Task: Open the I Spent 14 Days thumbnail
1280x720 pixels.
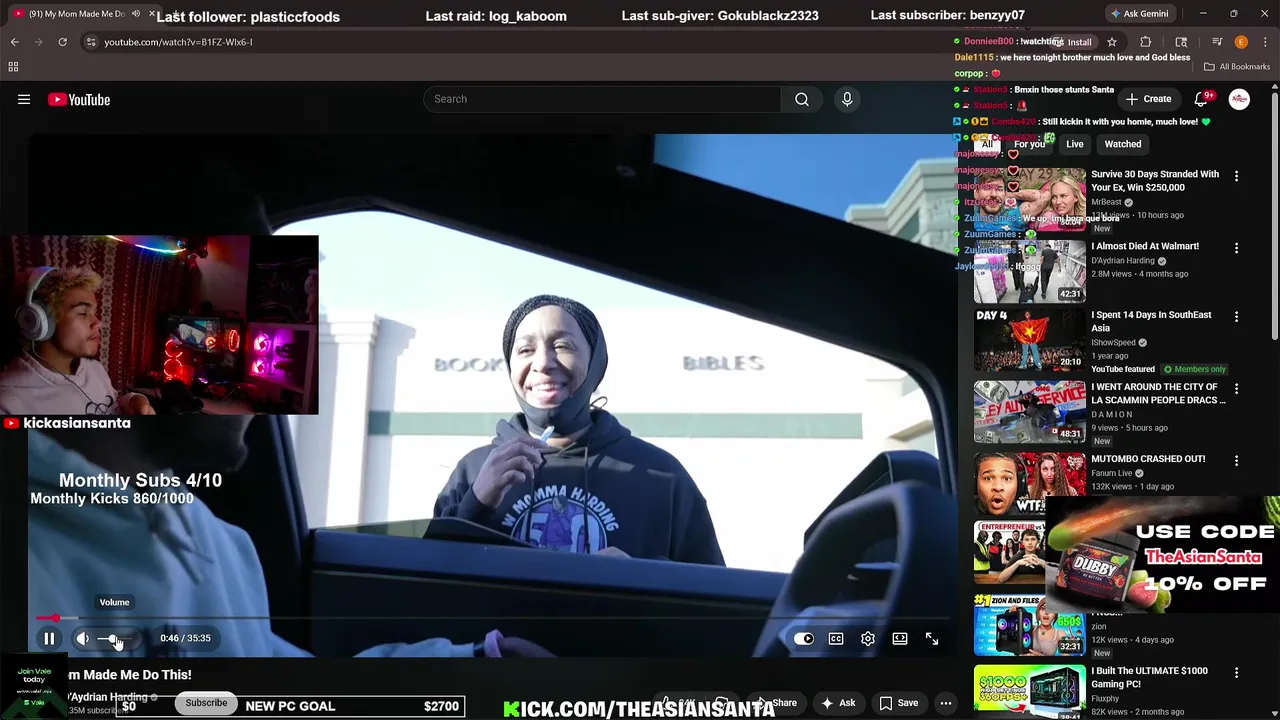Action: click(x=1030, y=340)
